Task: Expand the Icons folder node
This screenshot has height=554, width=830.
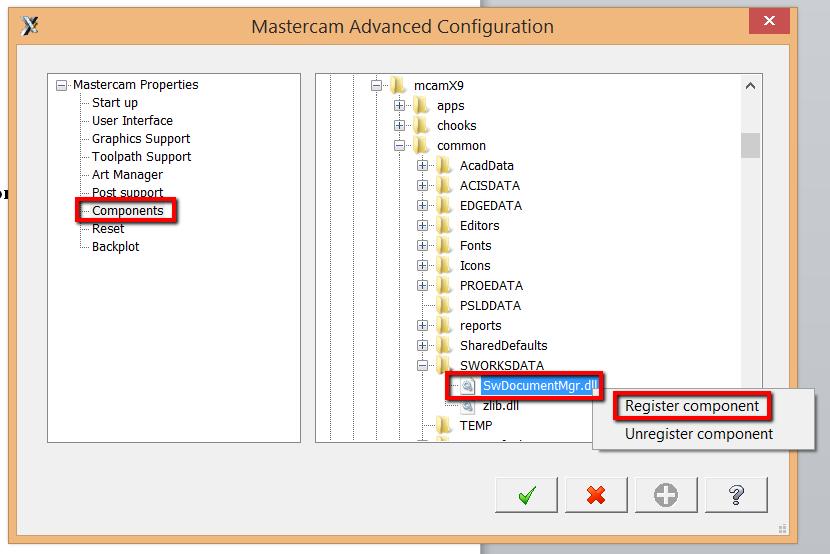Action: click(422, 266)
